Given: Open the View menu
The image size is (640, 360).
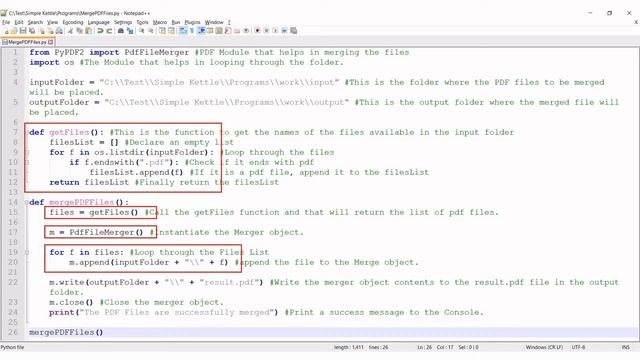Looking at the screenshot, I should (x=52, y=22).
